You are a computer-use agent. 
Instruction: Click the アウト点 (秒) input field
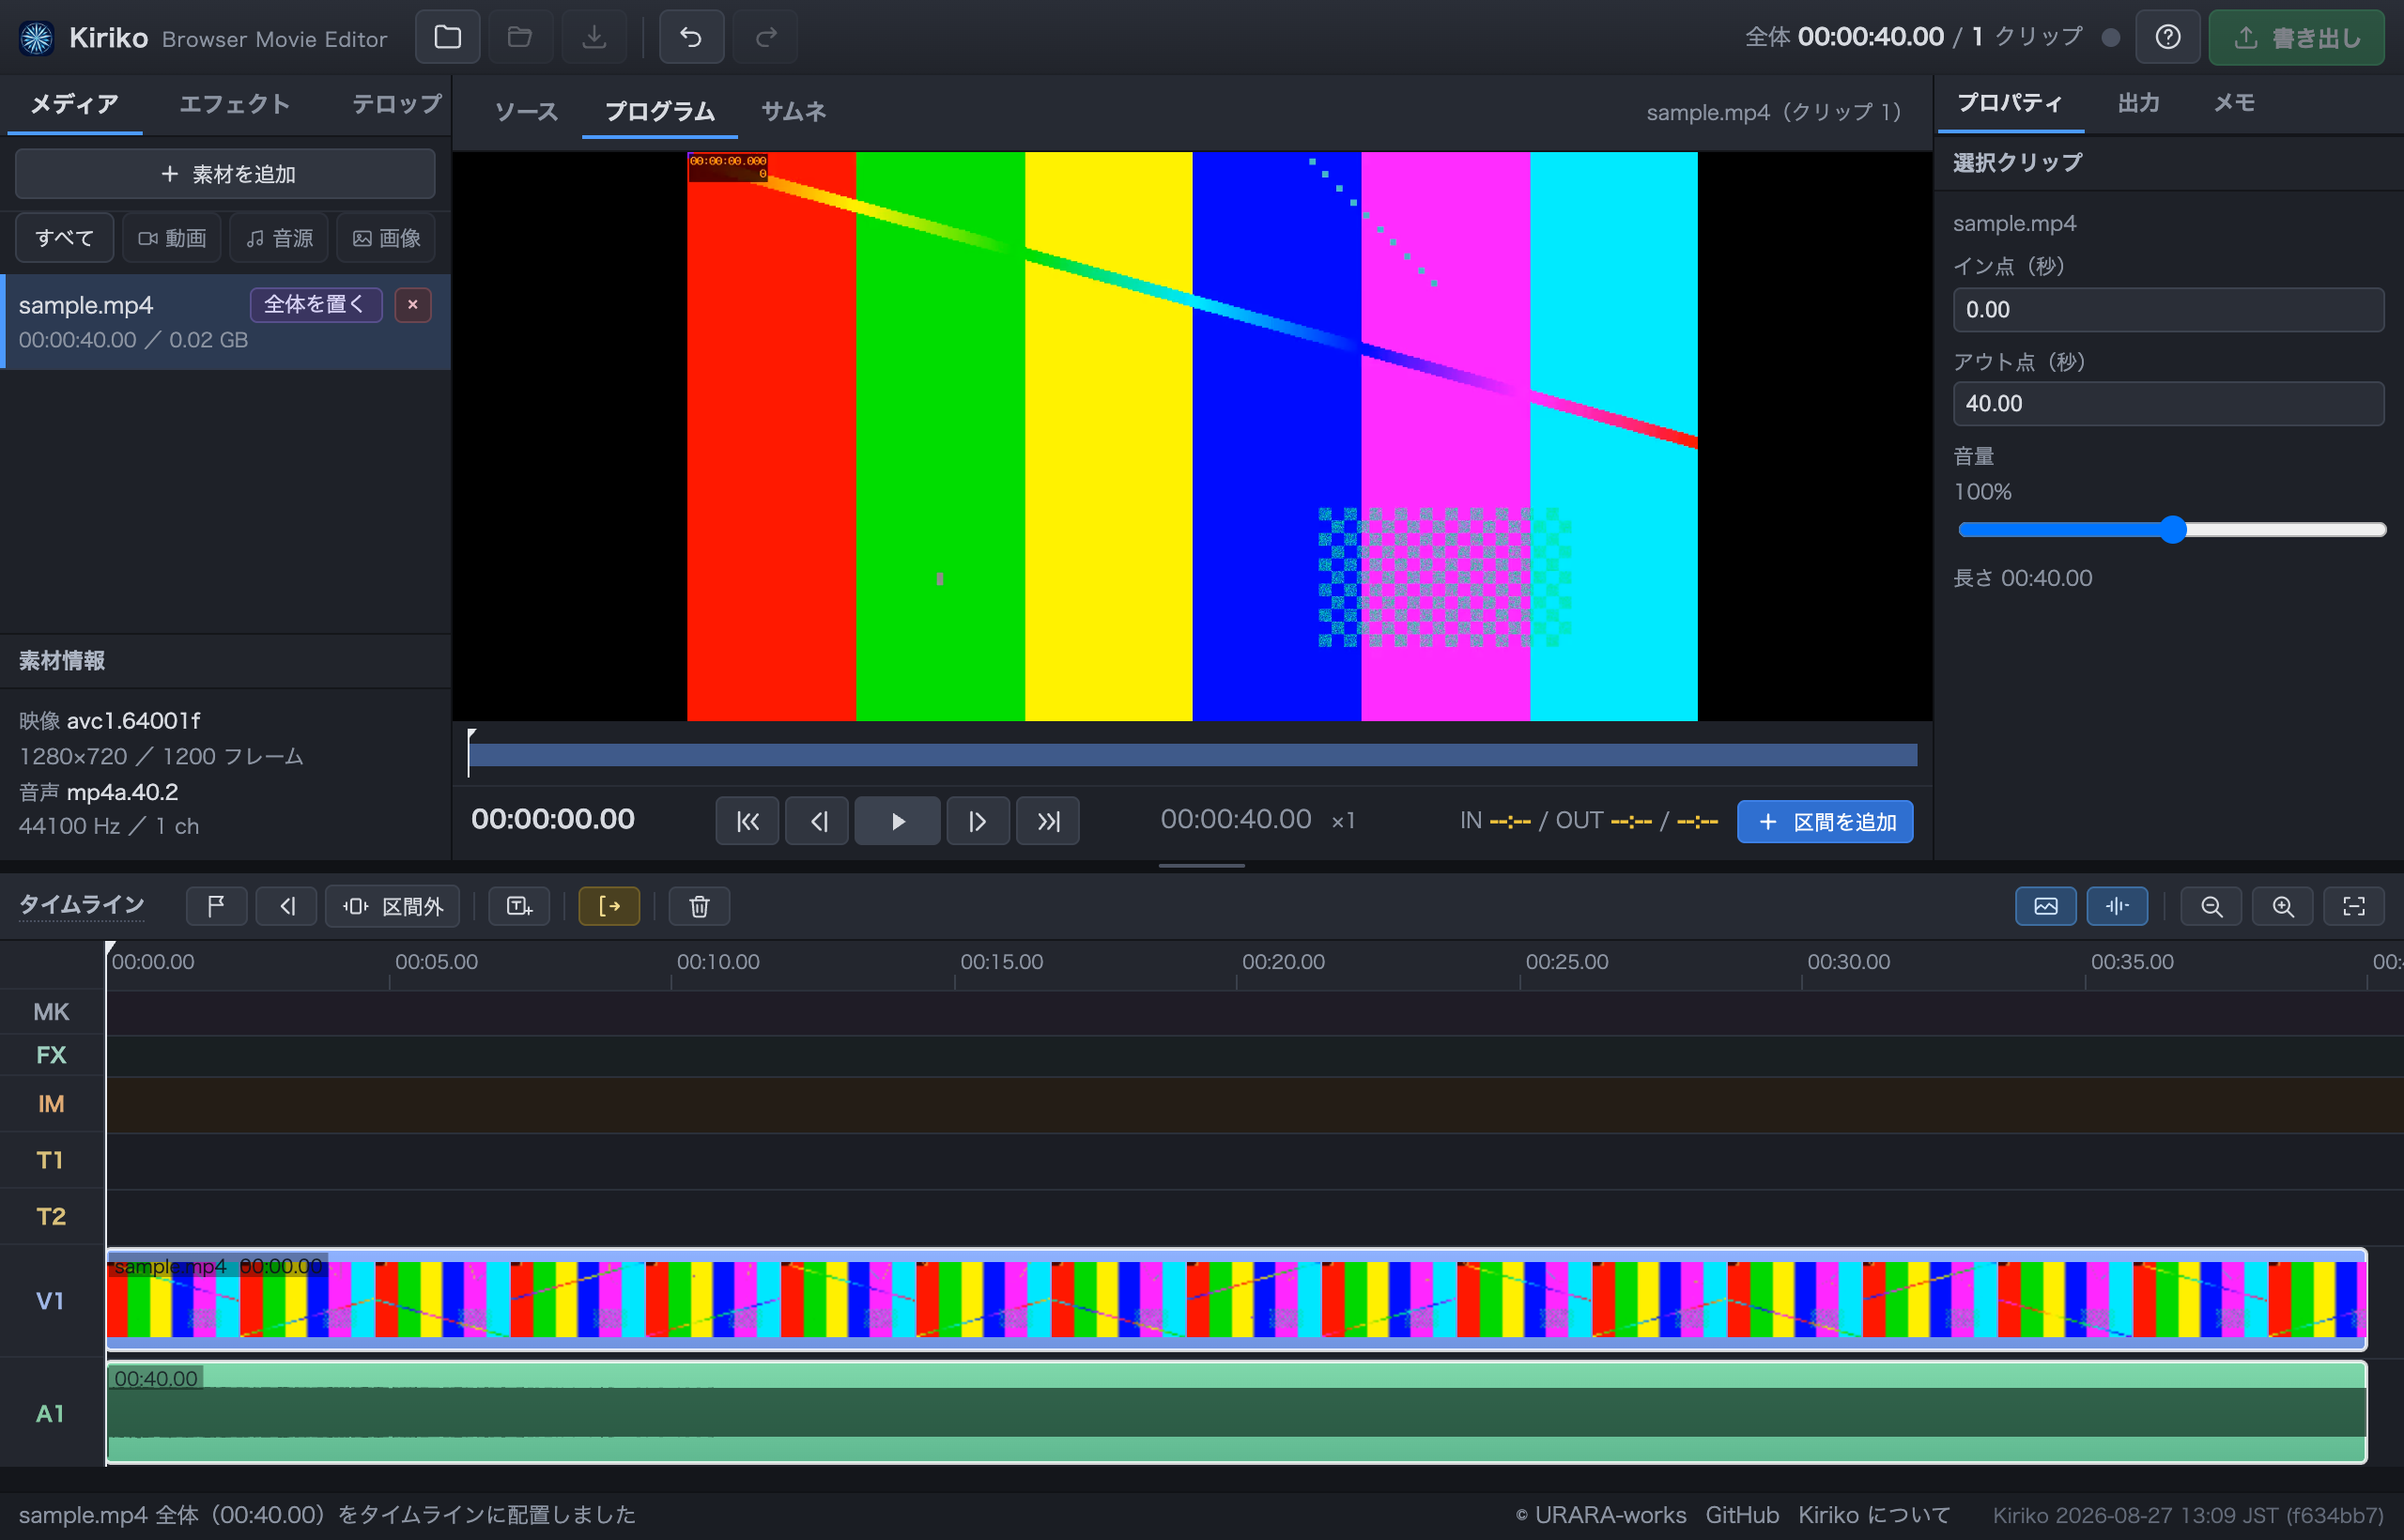tap(2168, 404)
